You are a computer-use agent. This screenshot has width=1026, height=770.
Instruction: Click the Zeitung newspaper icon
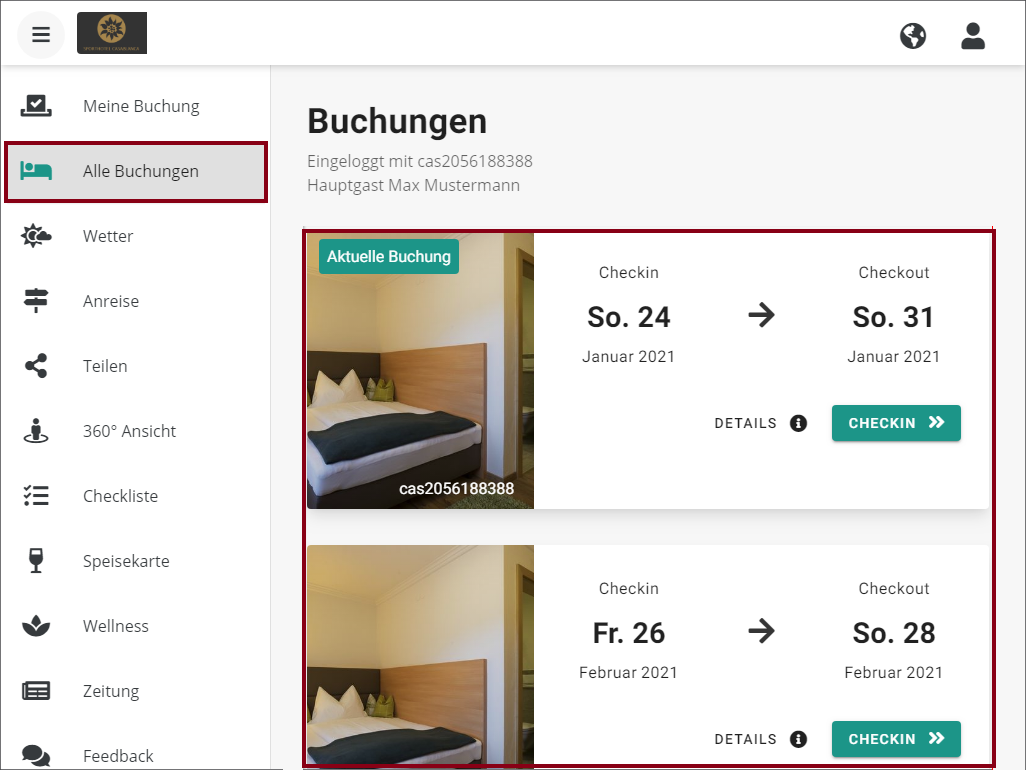click(36, 691)
